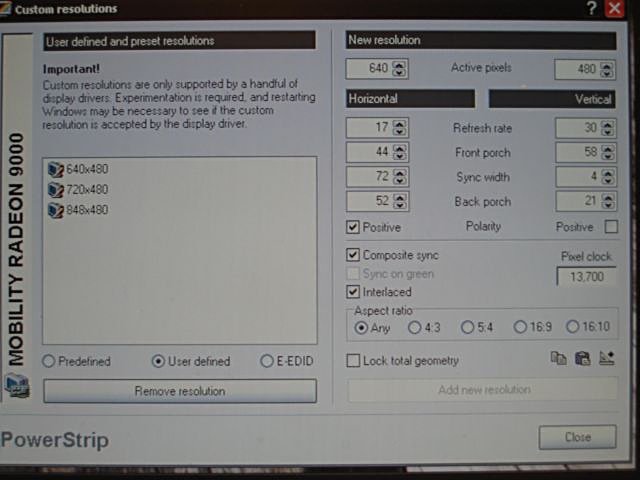Choose the 16:9 aspect ratio
The height and width of the screenshot is (480, 640).
pos(520,327)
